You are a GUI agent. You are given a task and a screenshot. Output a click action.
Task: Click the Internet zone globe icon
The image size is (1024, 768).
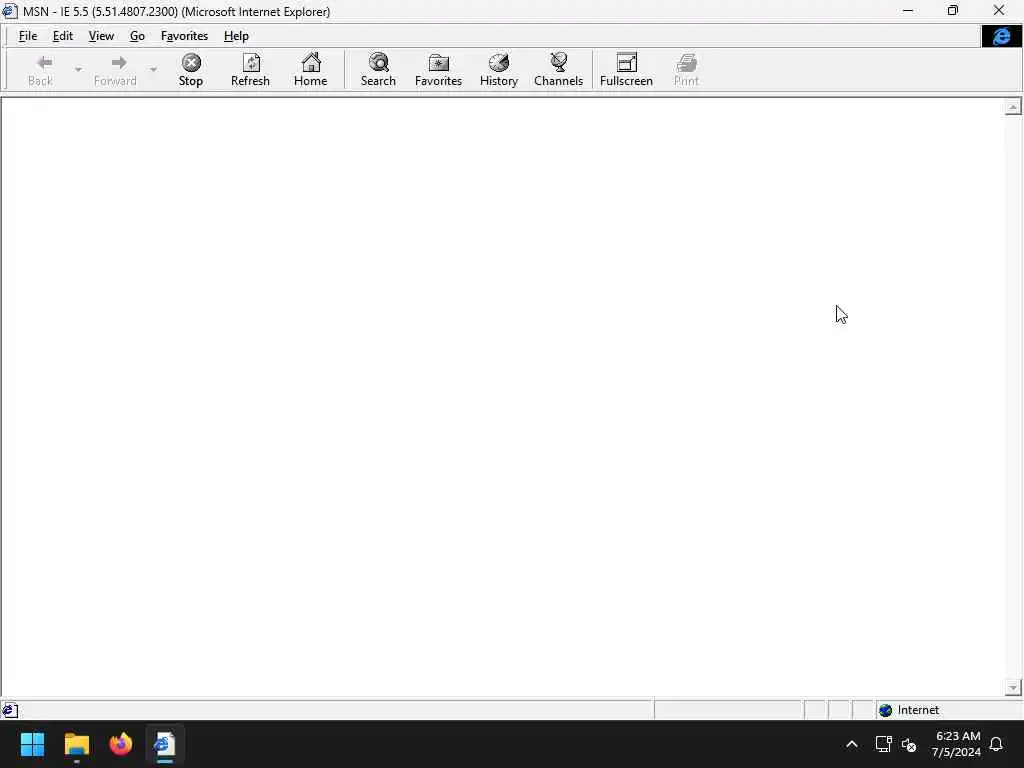(886, 711)
